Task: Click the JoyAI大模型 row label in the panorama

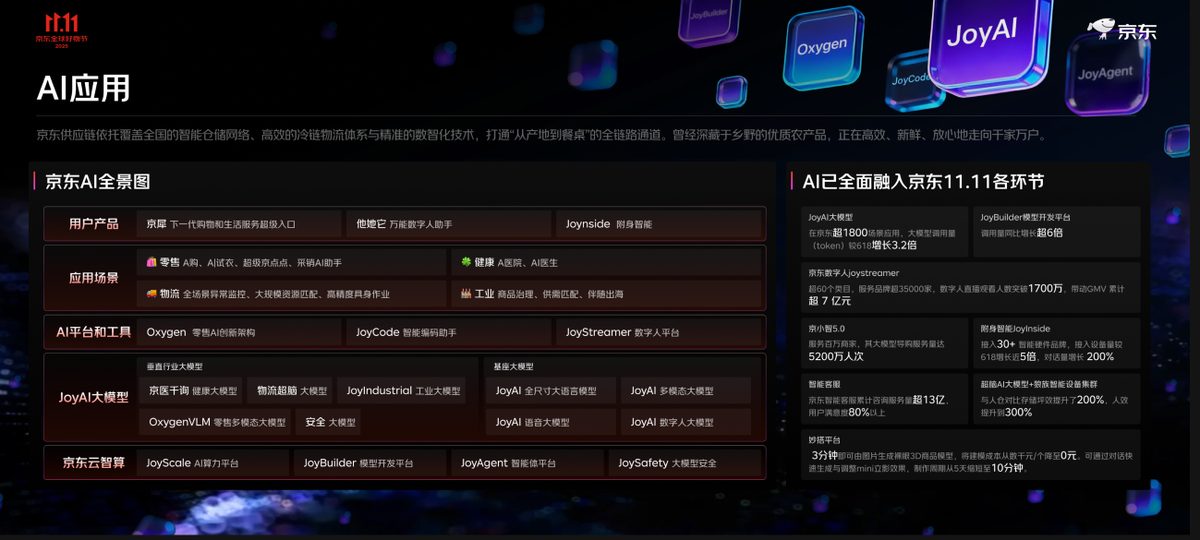Action: point(93,397)
